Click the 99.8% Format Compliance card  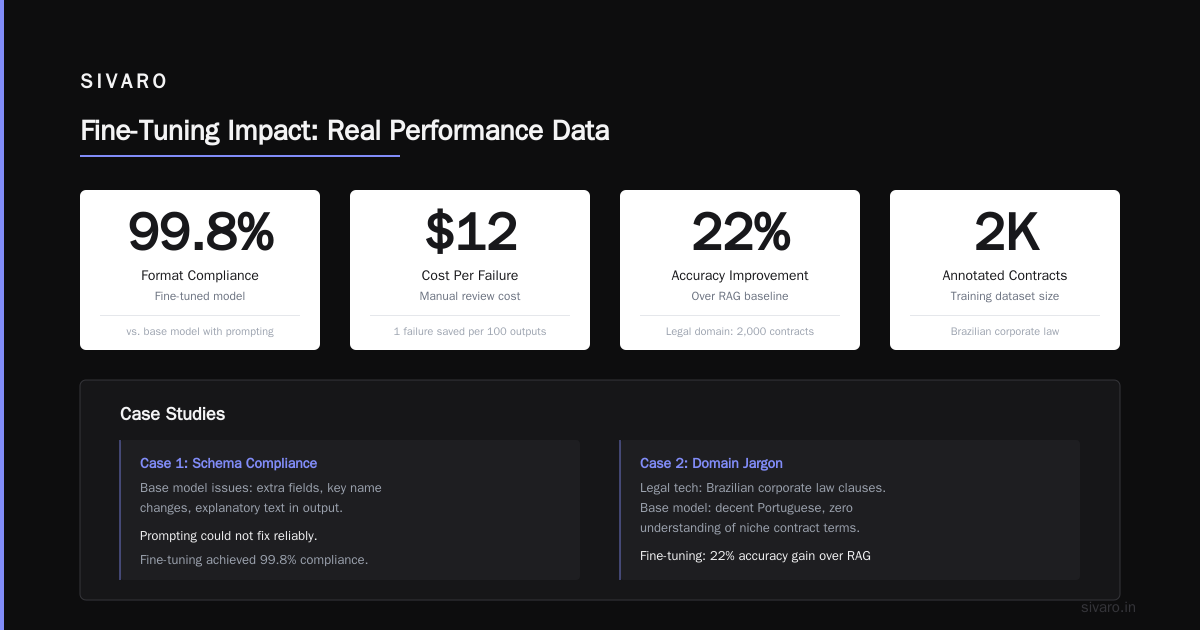click(x=200, y=270)
